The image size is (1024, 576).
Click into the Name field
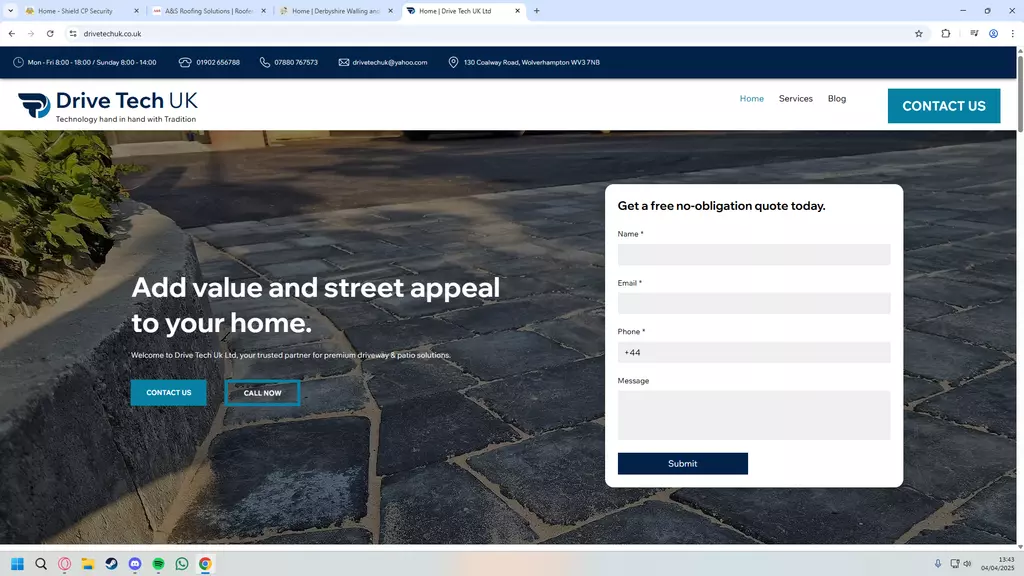754,255
